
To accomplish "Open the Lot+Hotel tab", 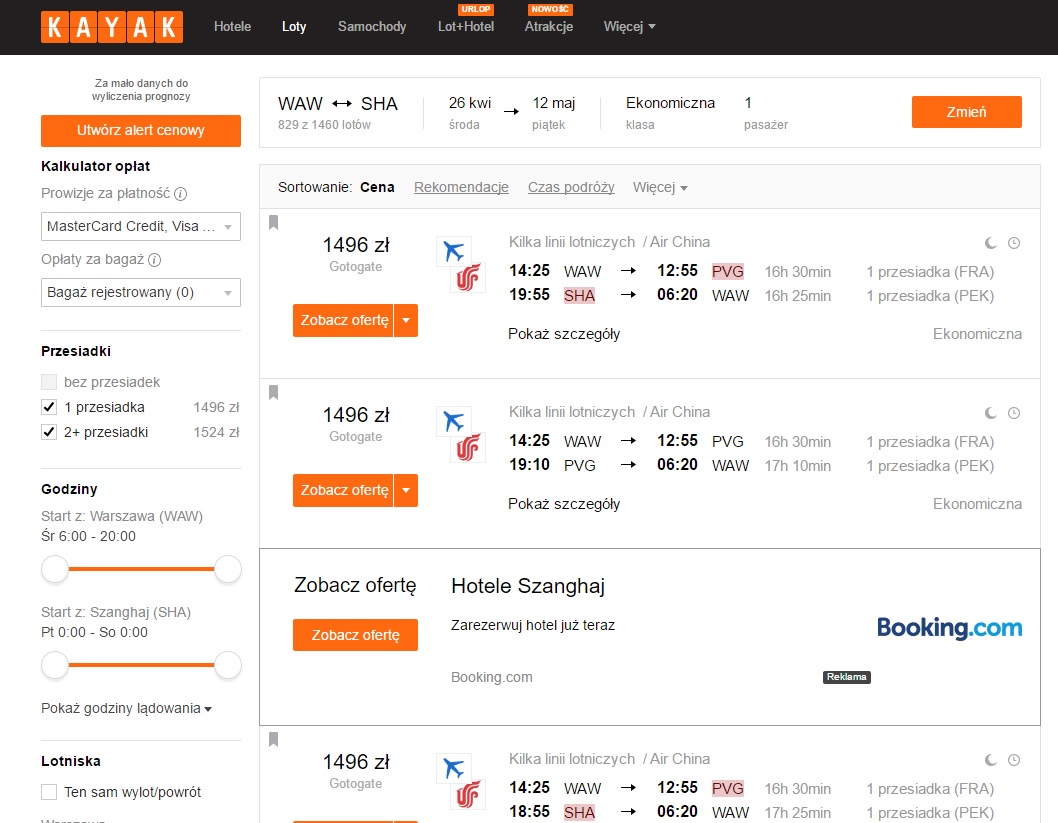I will tap(466, 27).
